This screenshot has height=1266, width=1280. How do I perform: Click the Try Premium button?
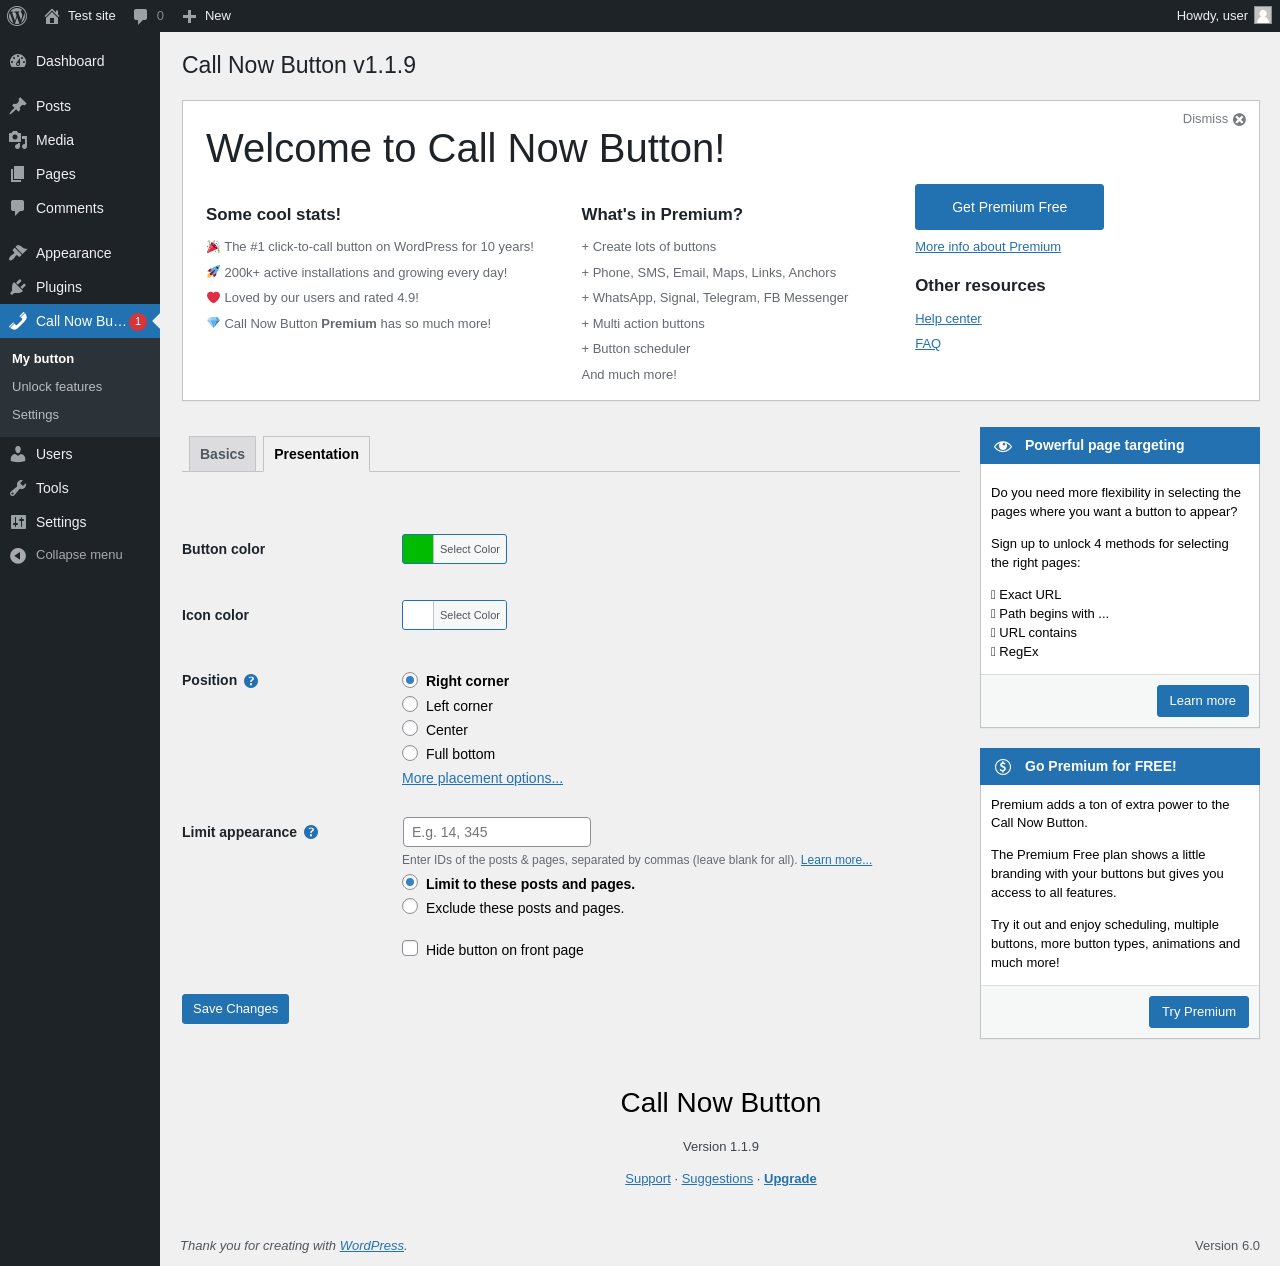[1198, 1012]
